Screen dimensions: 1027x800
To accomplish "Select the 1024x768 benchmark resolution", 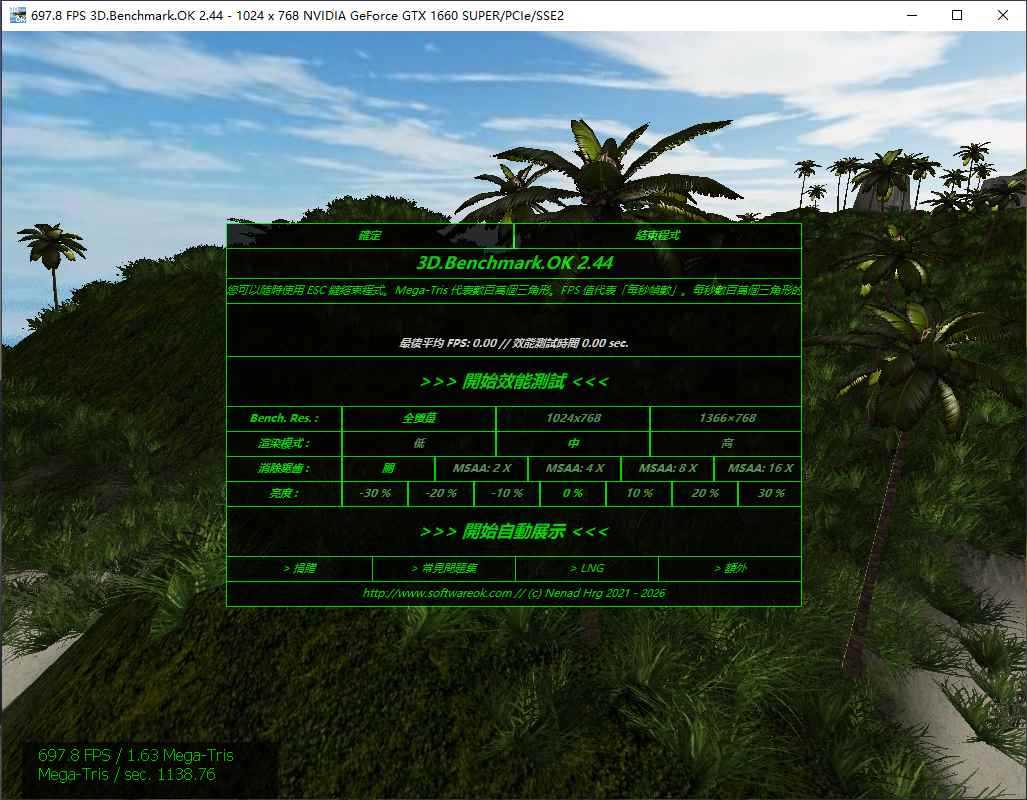I will [572, 418].
